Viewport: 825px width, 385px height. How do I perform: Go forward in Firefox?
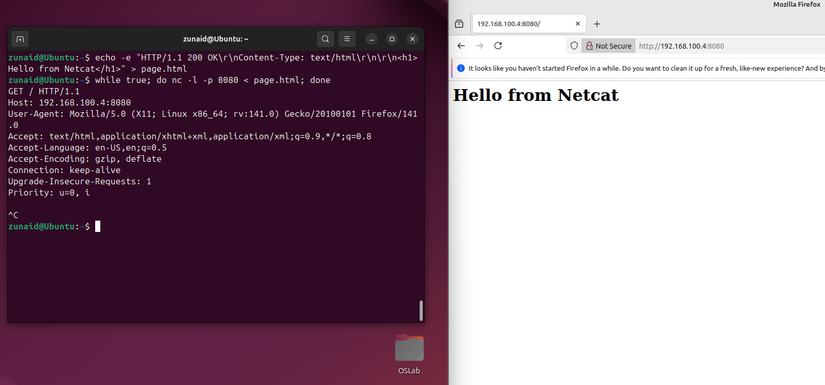point(479,46)
